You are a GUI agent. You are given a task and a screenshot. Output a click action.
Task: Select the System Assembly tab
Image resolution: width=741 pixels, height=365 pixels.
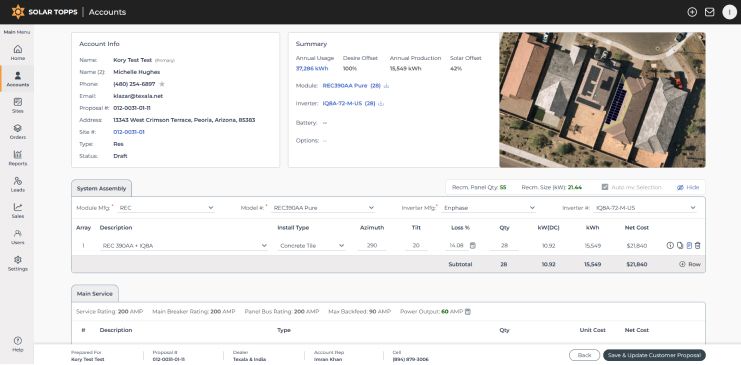pyautogui.click(x=101, y=188)
